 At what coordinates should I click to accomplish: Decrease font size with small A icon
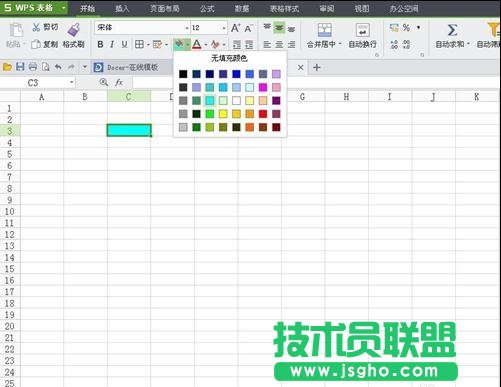coord(248,28)
